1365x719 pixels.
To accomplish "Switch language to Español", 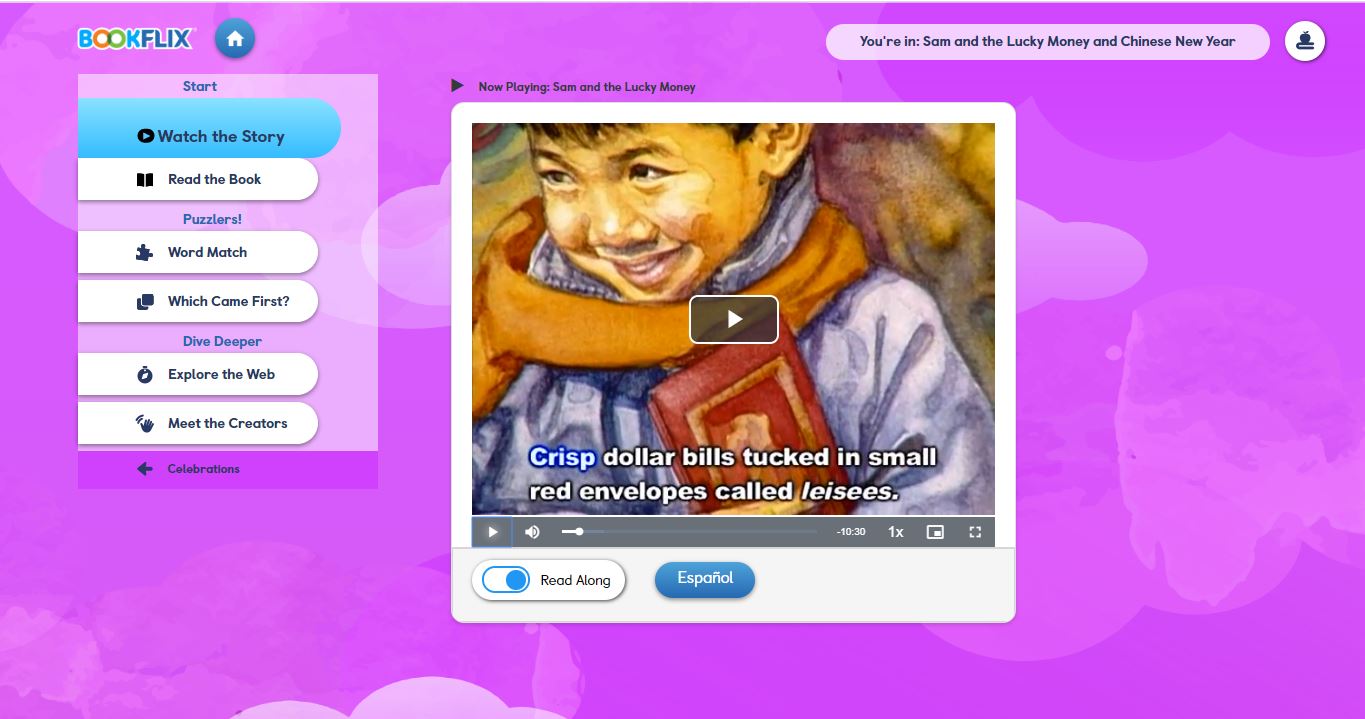I will click(x=705, y=579).
